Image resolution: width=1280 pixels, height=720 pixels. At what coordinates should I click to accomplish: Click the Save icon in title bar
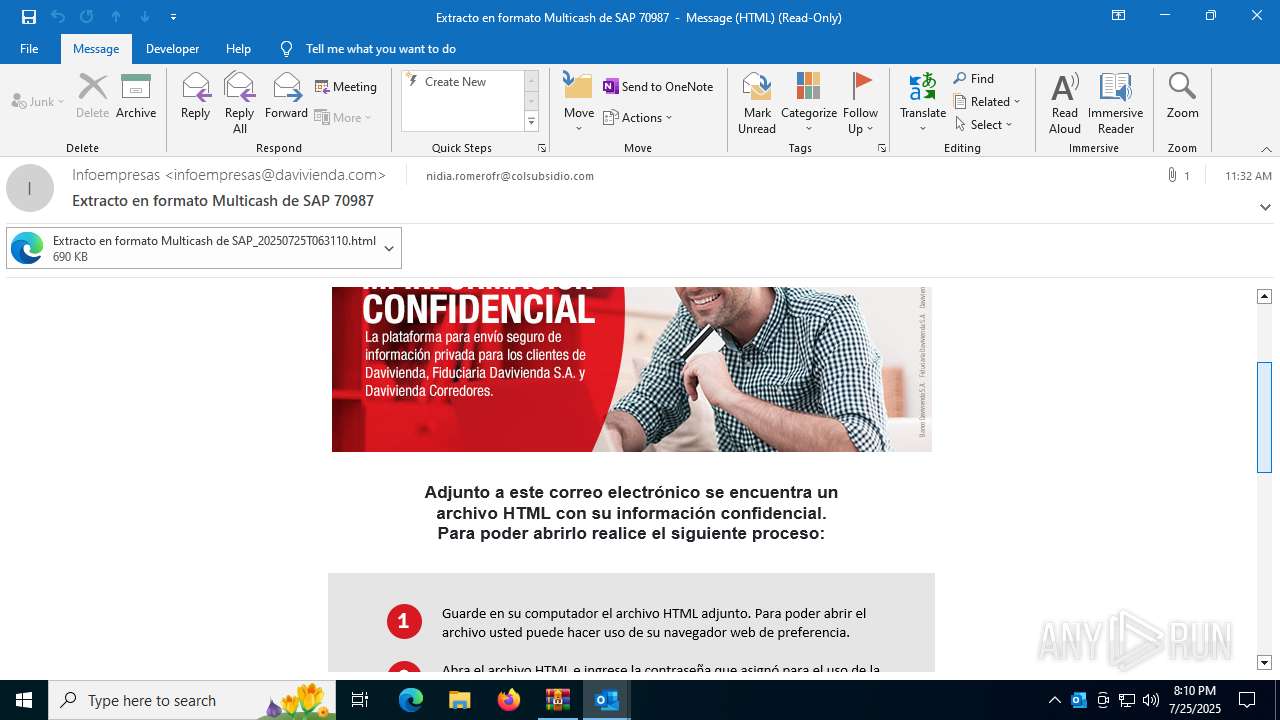29,17
